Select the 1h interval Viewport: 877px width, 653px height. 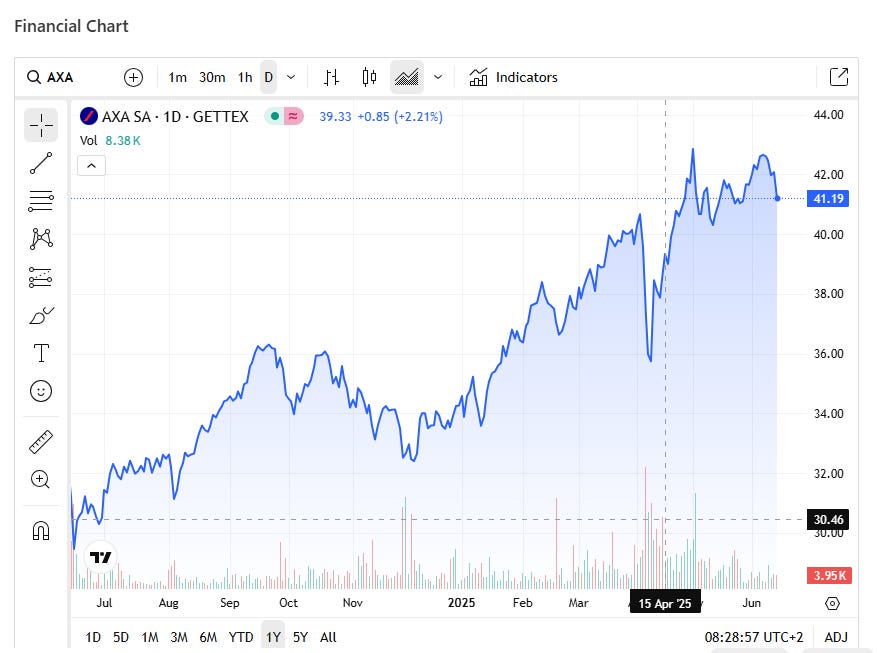point(245,77)
